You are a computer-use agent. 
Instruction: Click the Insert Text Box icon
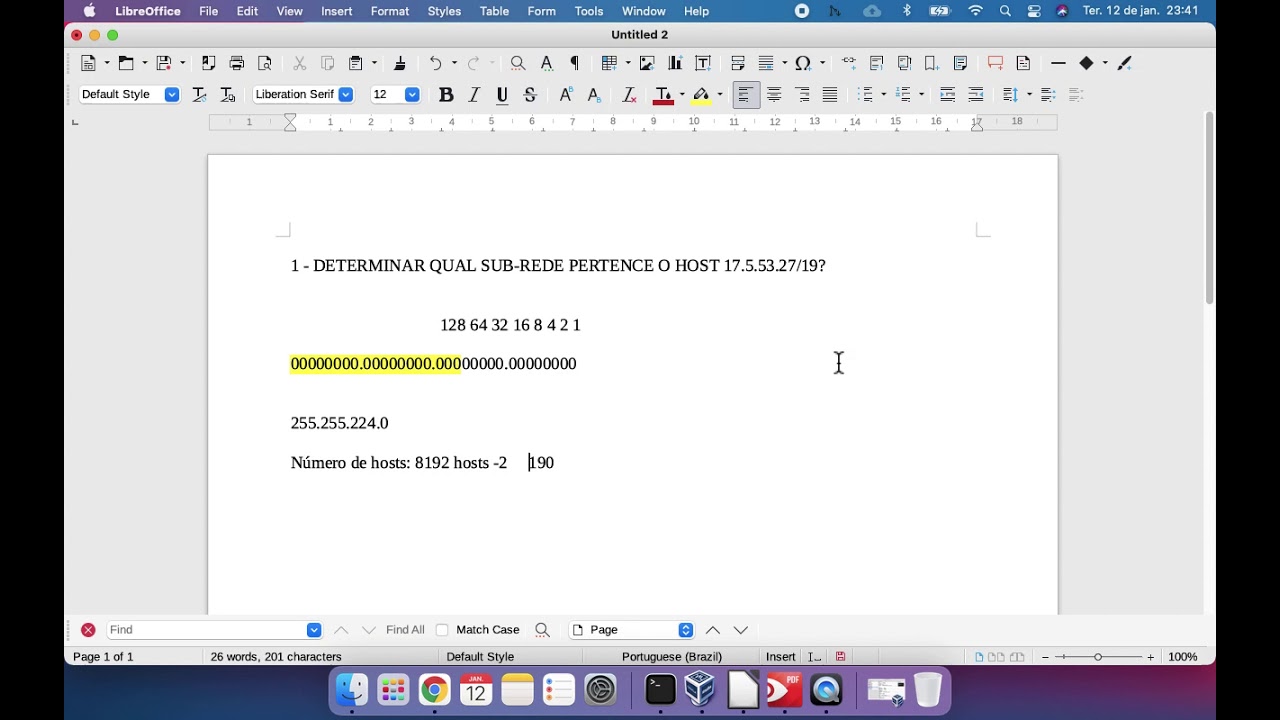pyautogui.click(x=703, y=63)
